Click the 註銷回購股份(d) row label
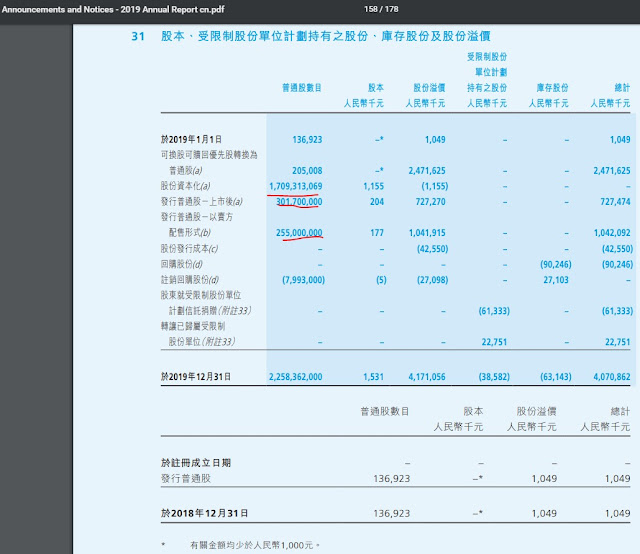Viewport: 640px width, 554px height. tap(190, 280)
